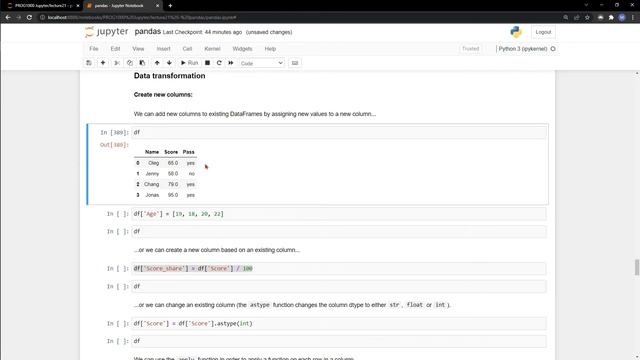The image size is (640, 360).
Task: Click the 'Jonas' cell in the table
Action: click(152, 195)
